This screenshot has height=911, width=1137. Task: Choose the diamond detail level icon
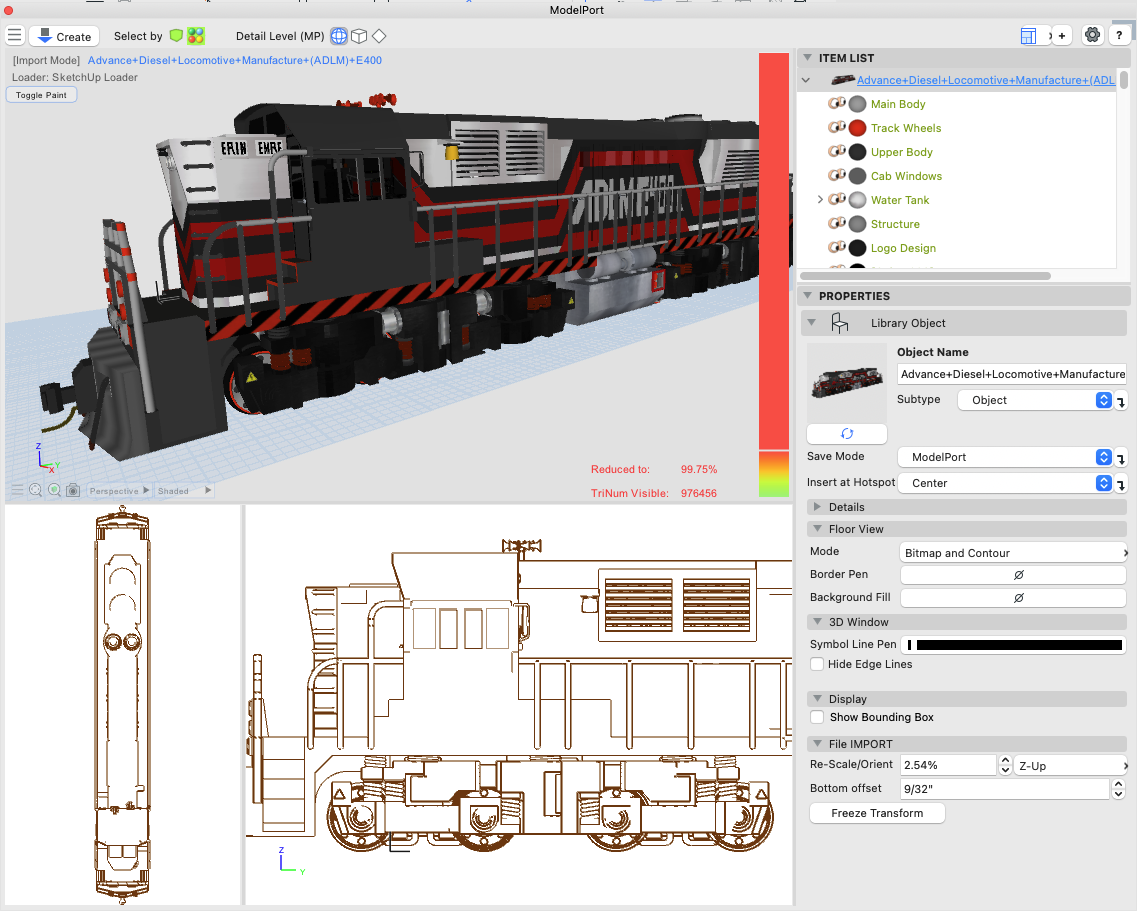pyautogui.click(x=379, y=36)
